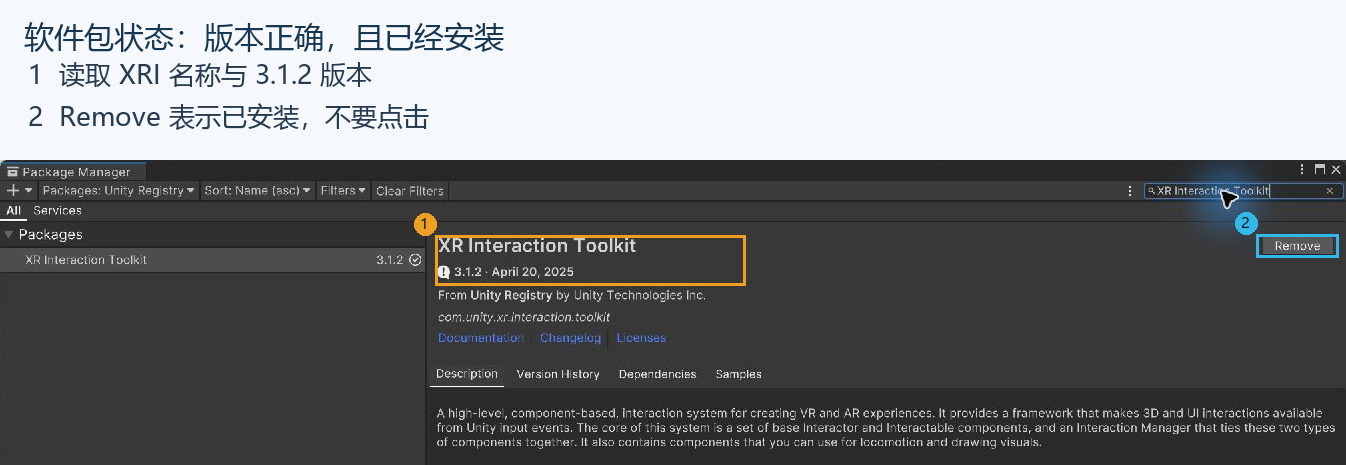Image resolution: width=1346 pixels, height=465 pixels.
Task: Open the Description tab
Action: [x=467, y=374]
